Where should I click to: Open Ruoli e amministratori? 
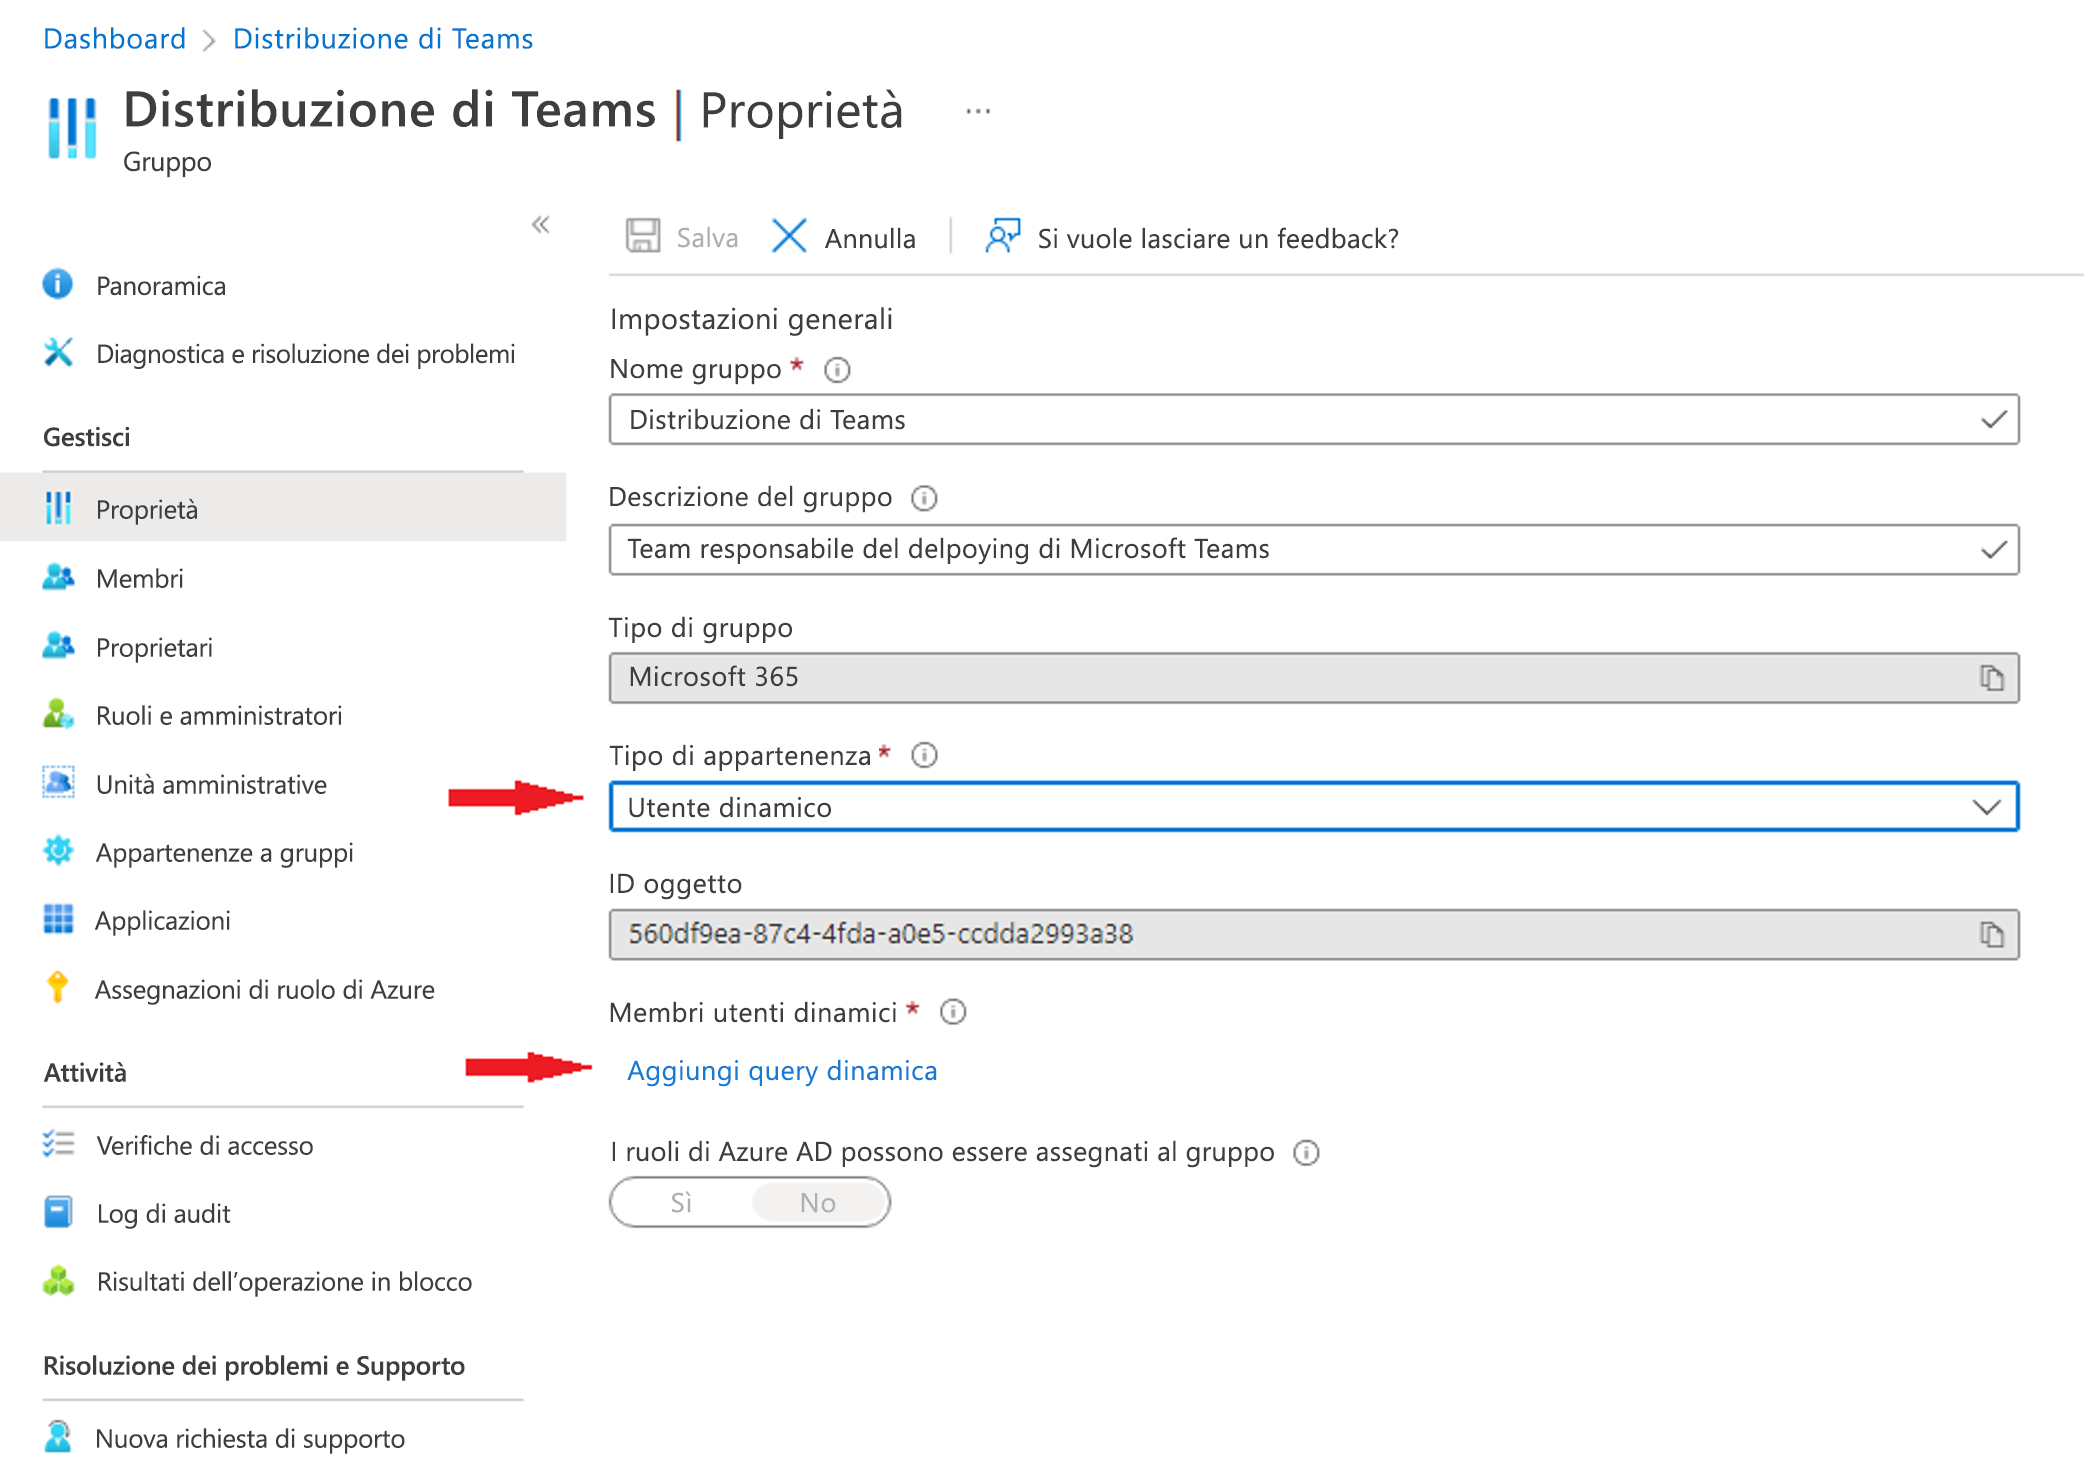coord(219,716)
